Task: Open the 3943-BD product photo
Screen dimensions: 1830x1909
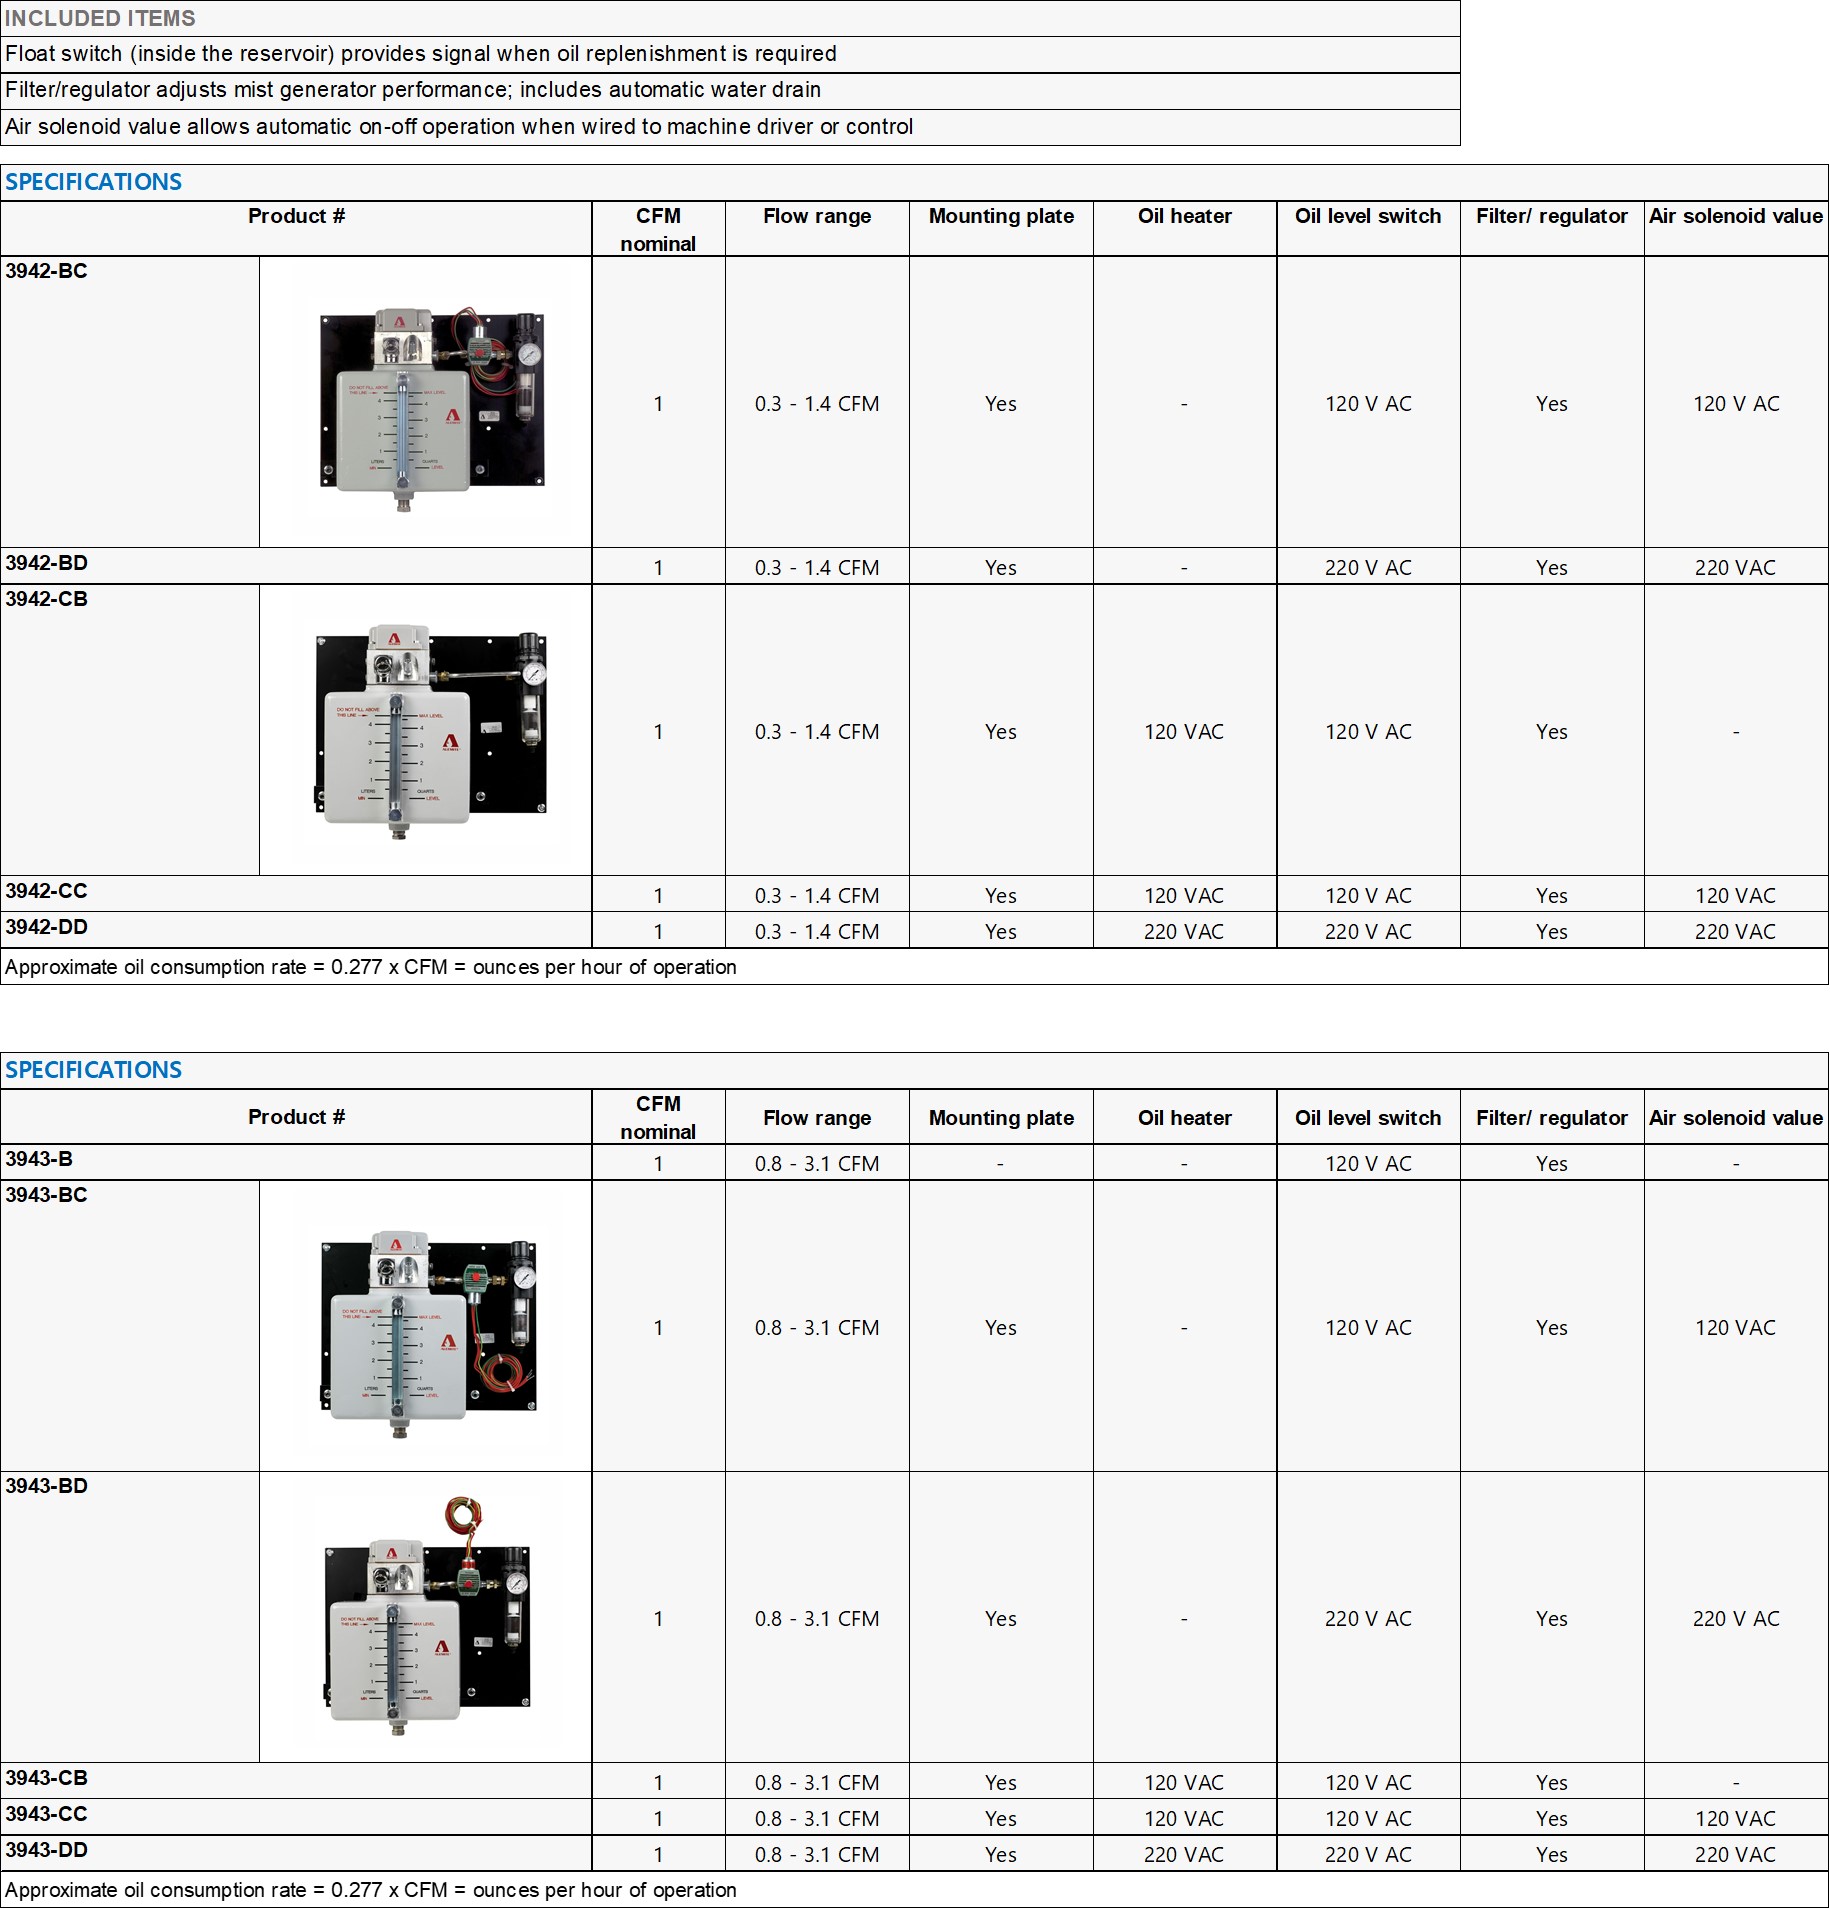Action: (x=428, y=1620)
